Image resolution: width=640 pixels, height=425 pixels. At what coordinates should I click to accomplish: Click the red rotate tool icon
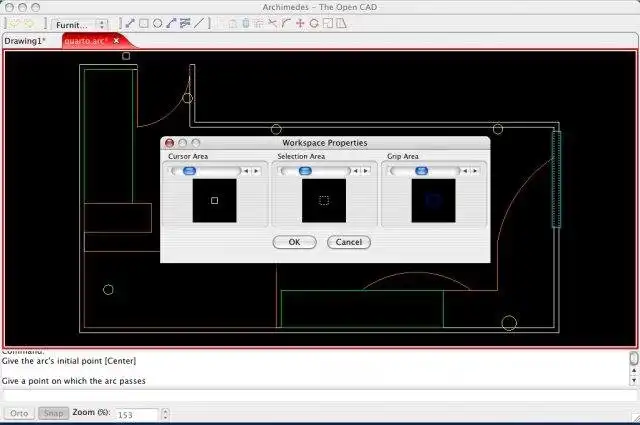[314, 23]
